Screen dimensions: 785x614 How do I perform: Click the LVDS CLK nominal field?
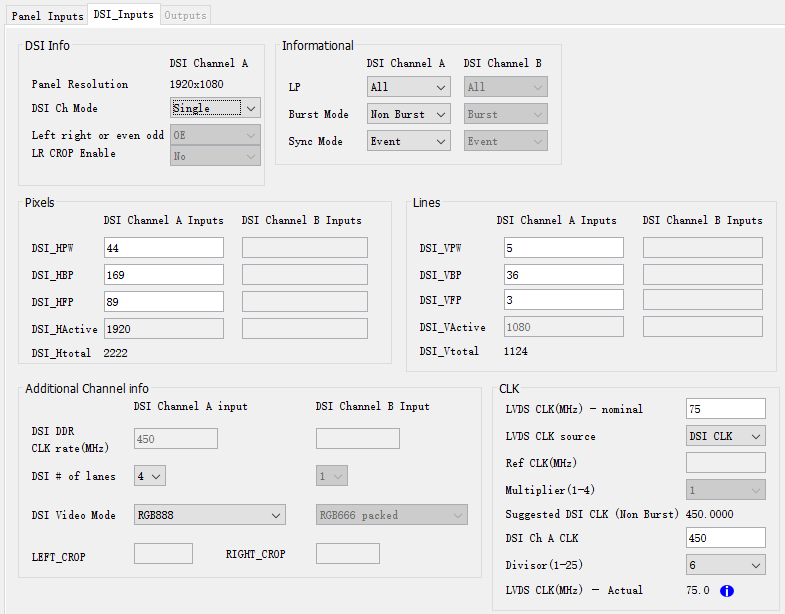click(726, 409)
